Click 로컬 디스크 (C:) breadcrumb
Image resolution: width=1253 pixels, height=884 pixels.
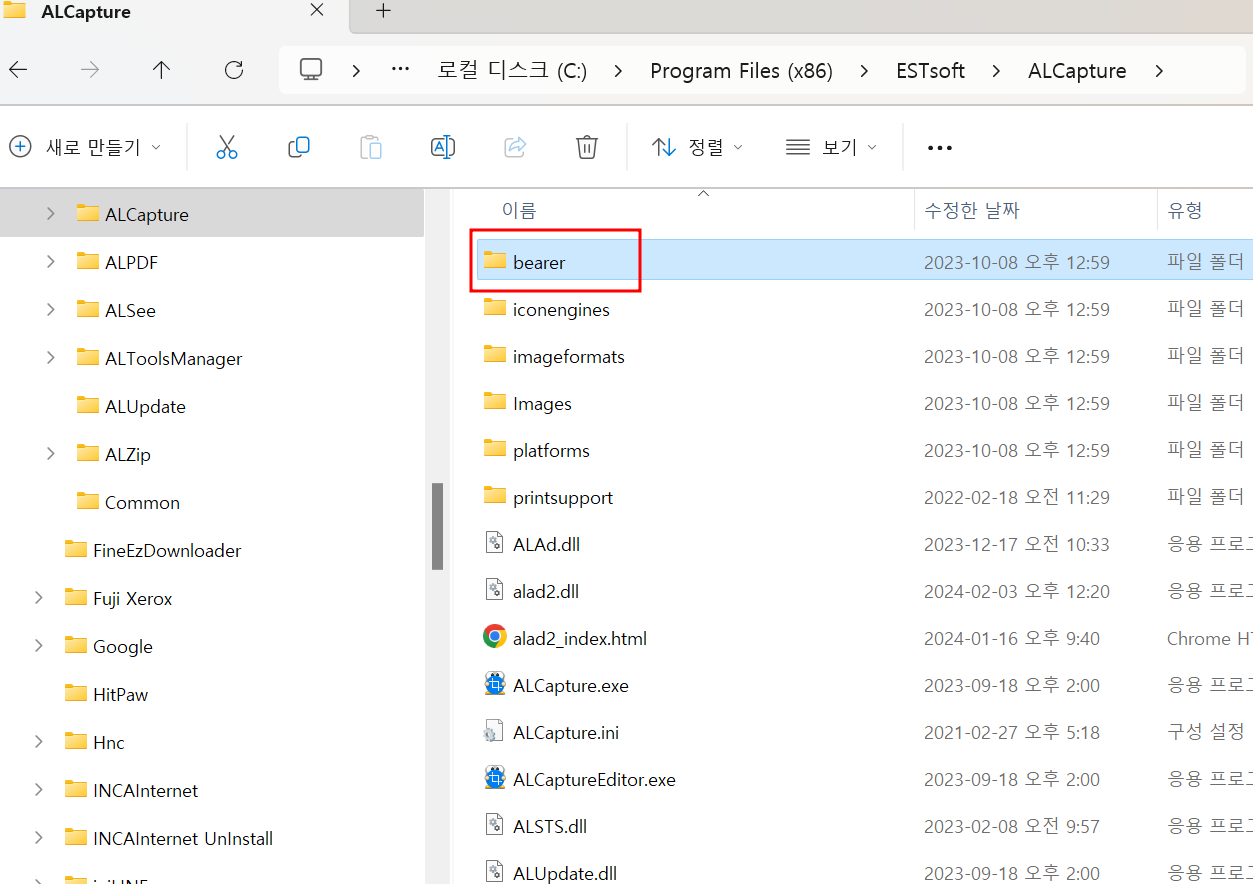pyautogui.click(x=512, y=71)
